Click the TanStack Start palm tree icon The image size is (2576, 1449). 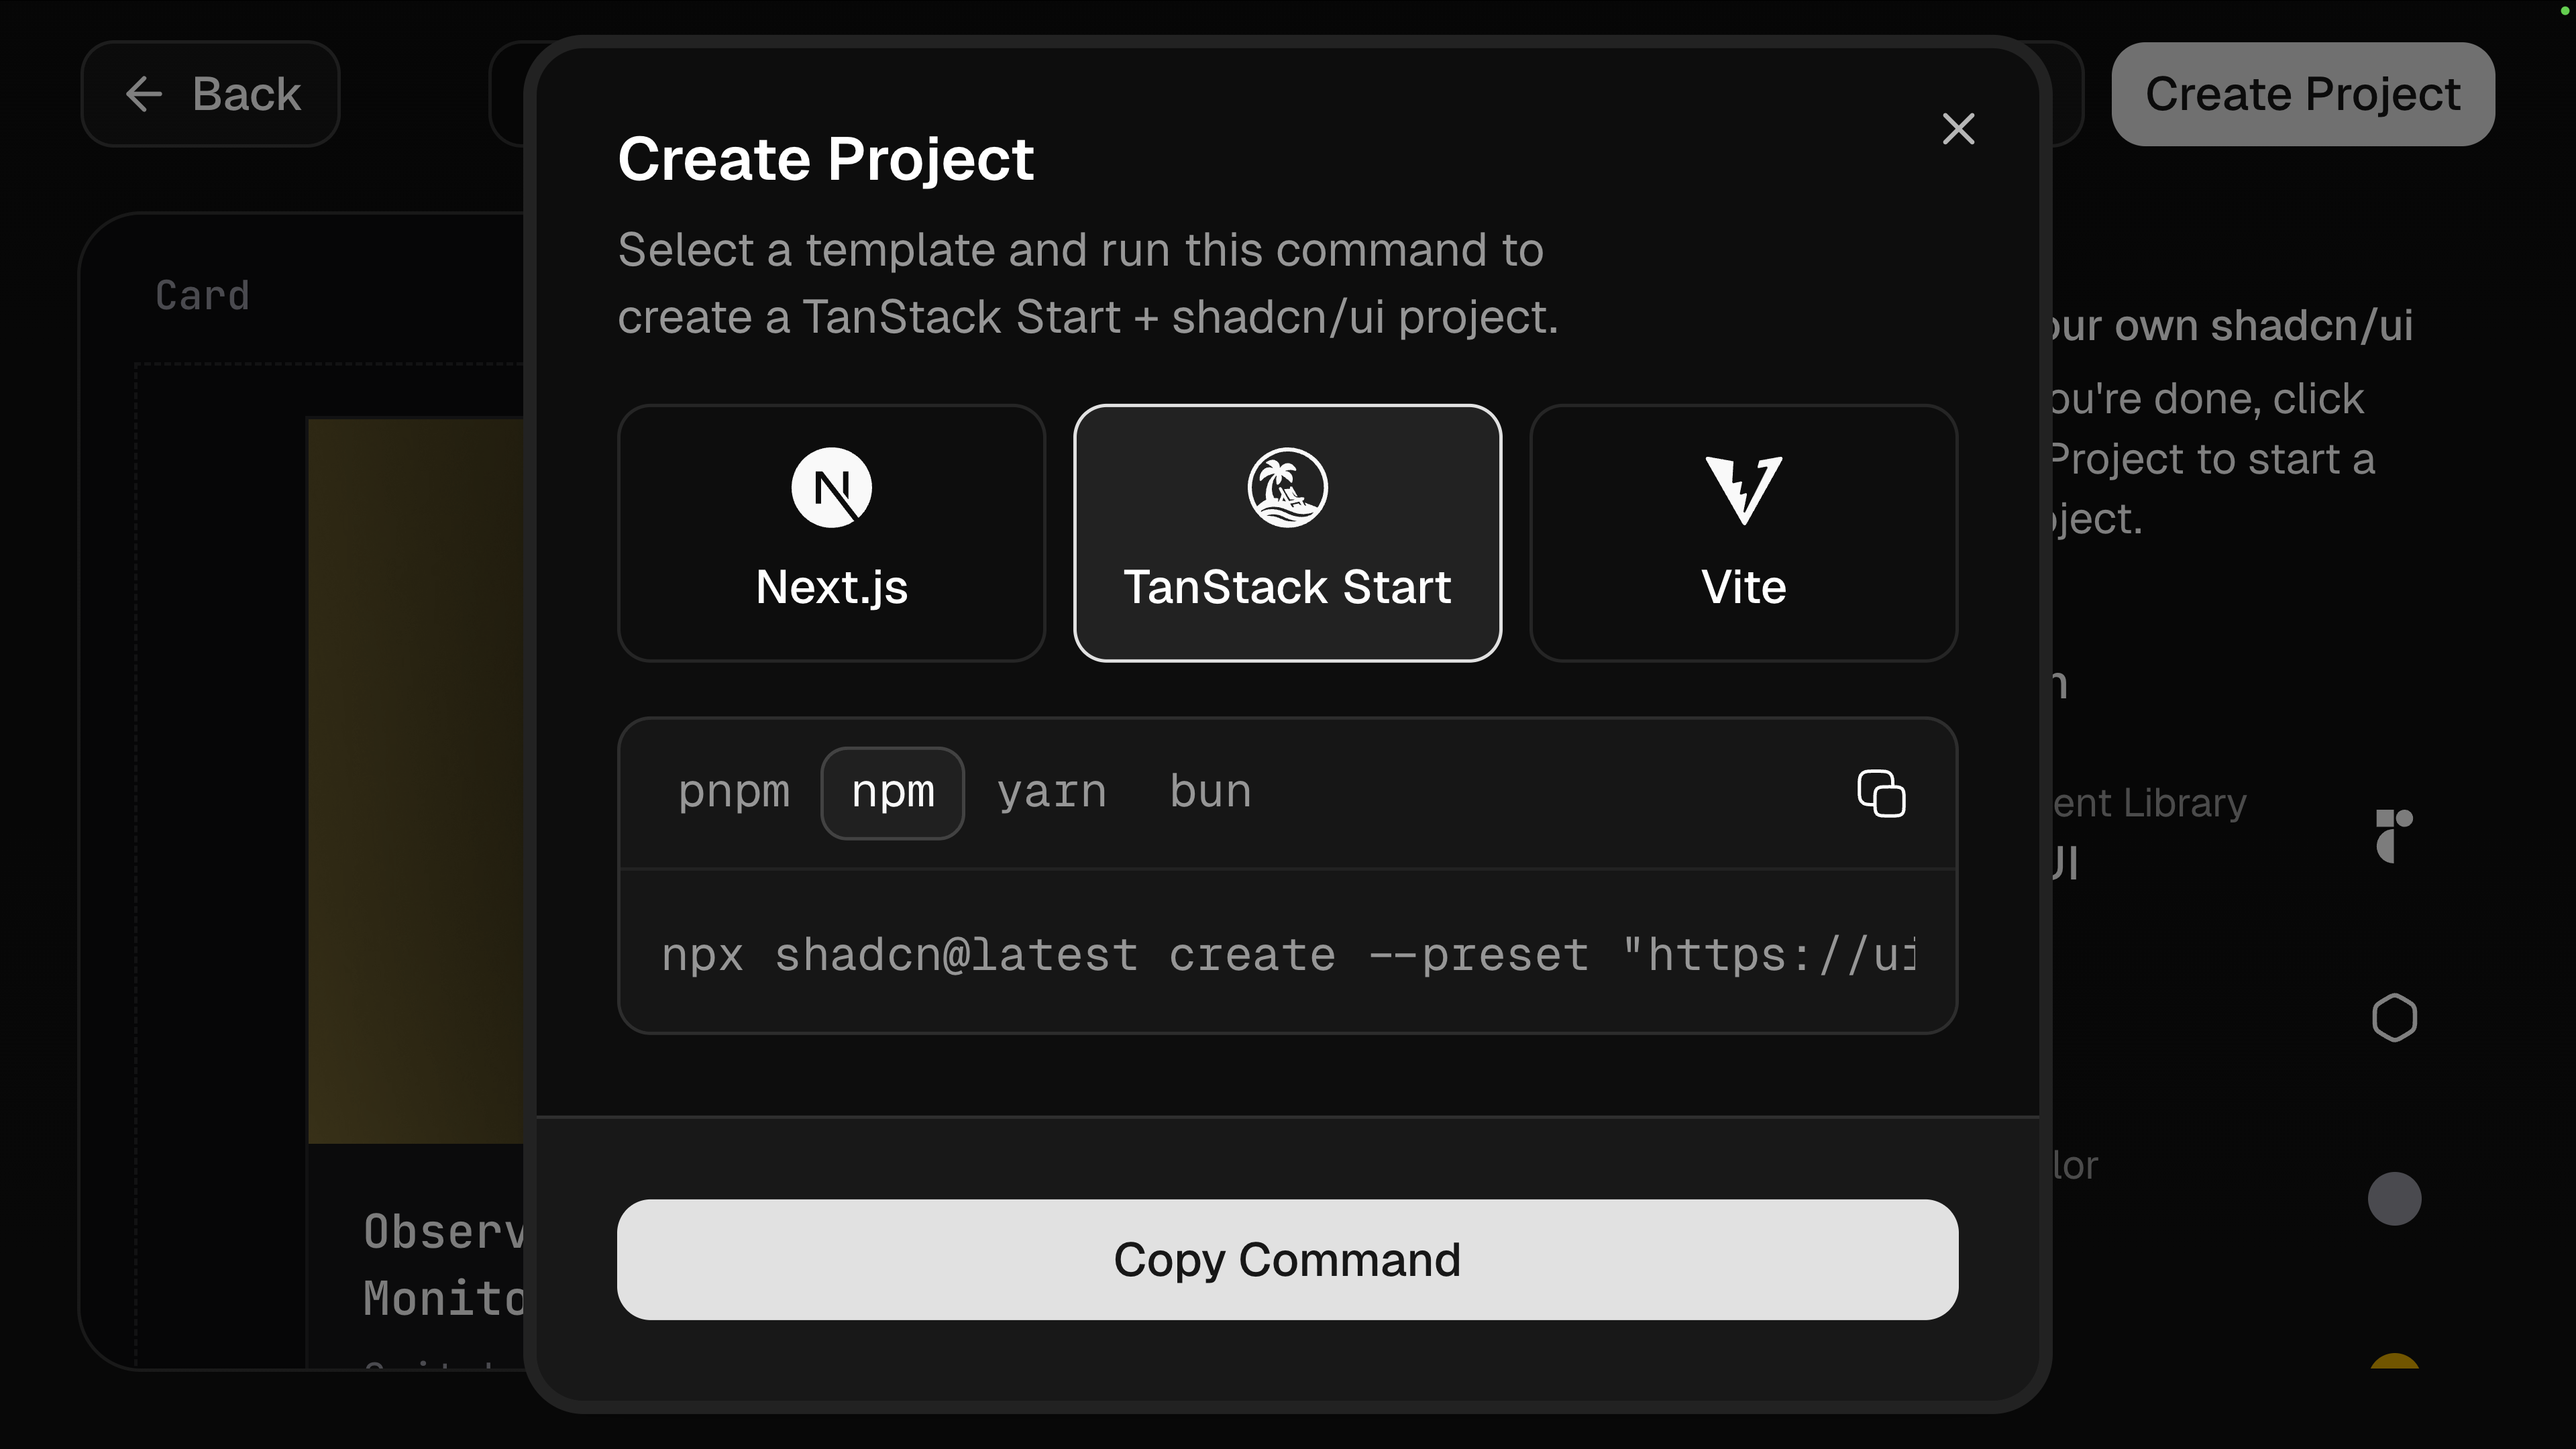click(1287, 488)
